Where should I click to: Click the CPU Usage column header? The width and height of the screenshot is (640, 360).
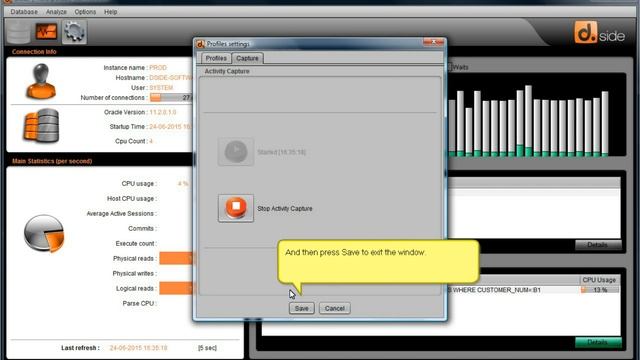click(x=599, y=280)
